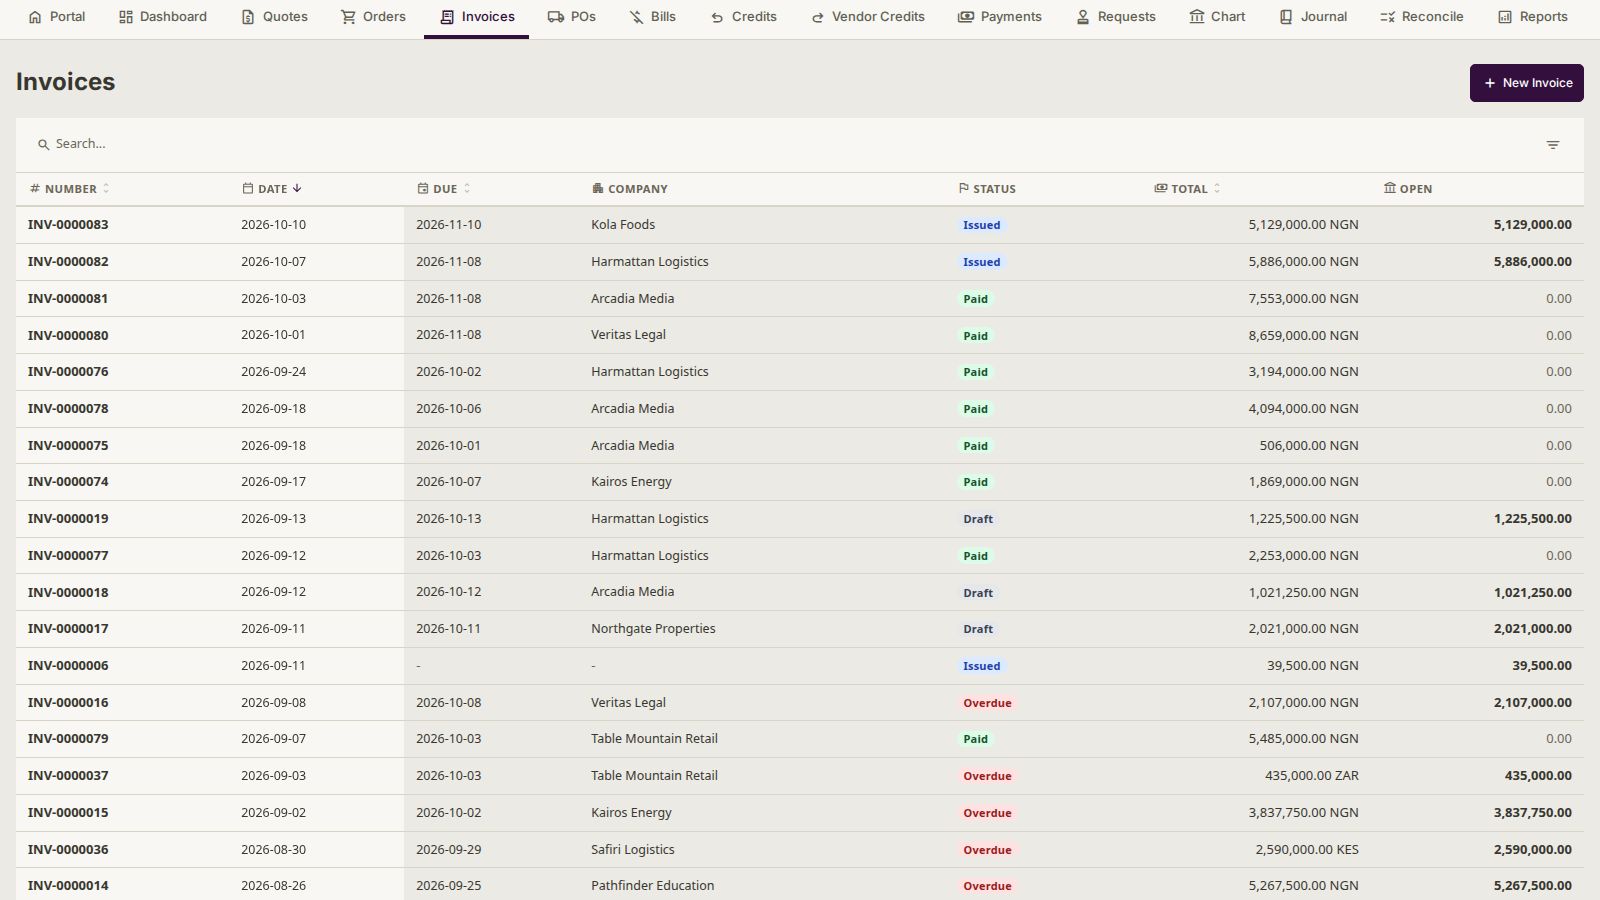Open the Dashboard tab

click(x=163, y=17)
